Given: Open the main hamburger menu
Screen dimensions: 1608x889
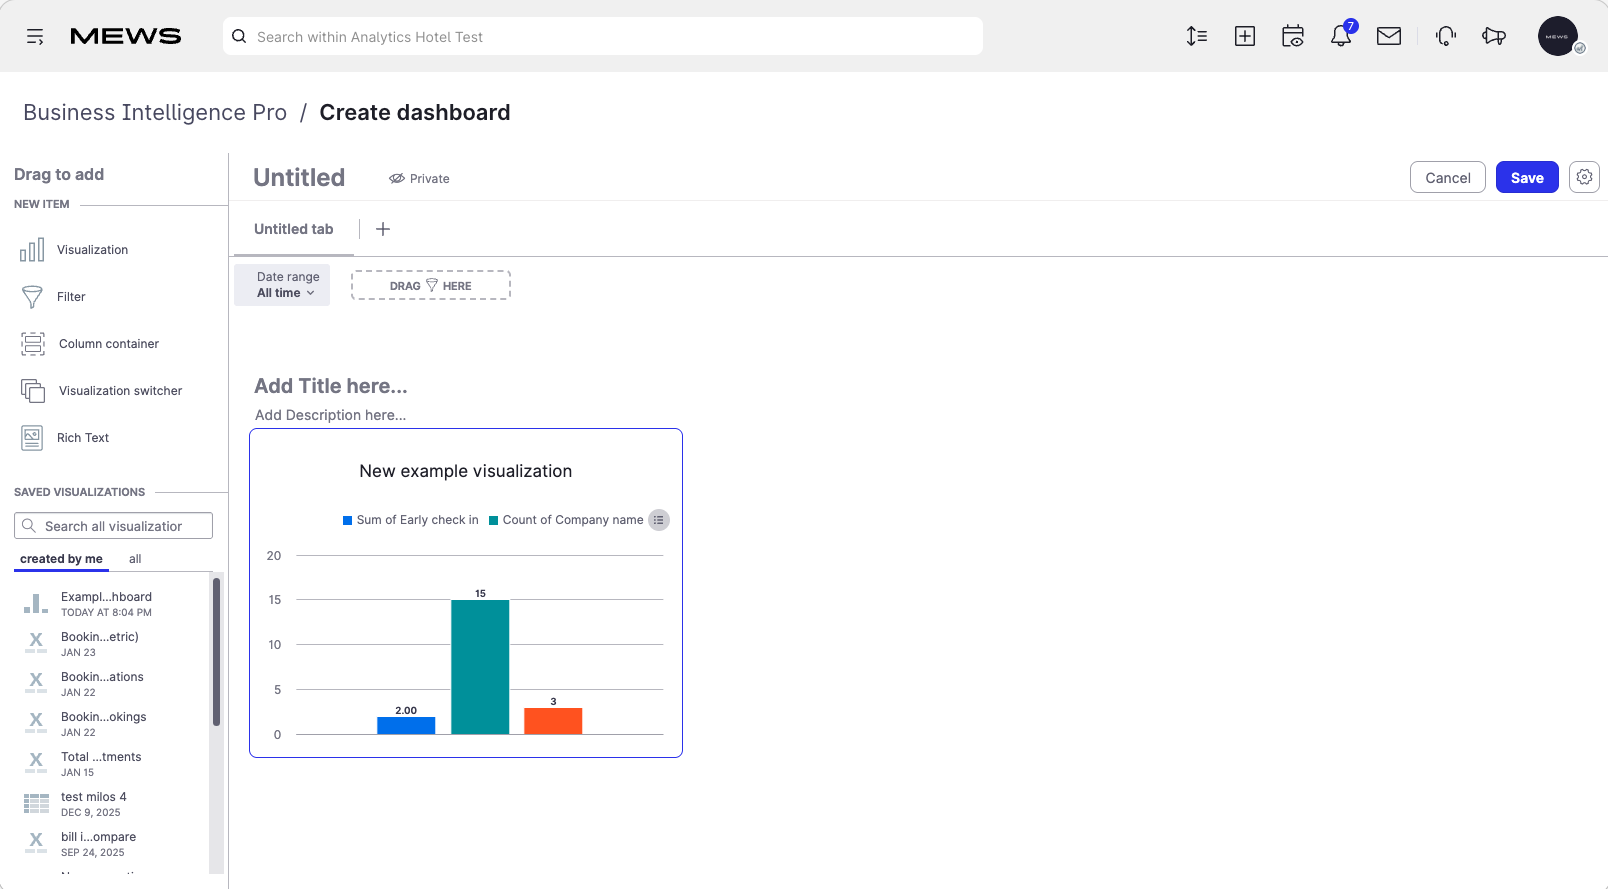Looking at the screenshot, I should tap(35, 37).
